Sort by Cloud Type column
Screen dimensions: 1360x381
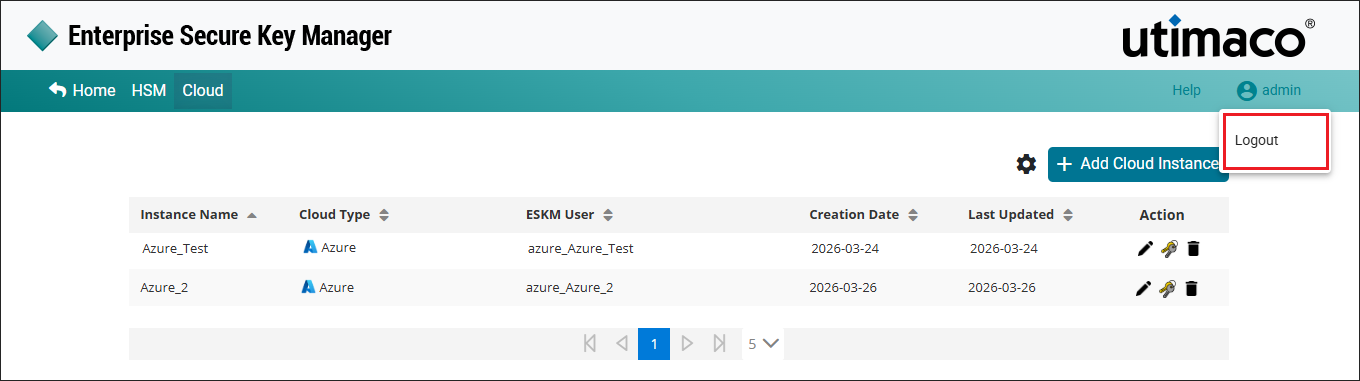click(x=344, y=215)
